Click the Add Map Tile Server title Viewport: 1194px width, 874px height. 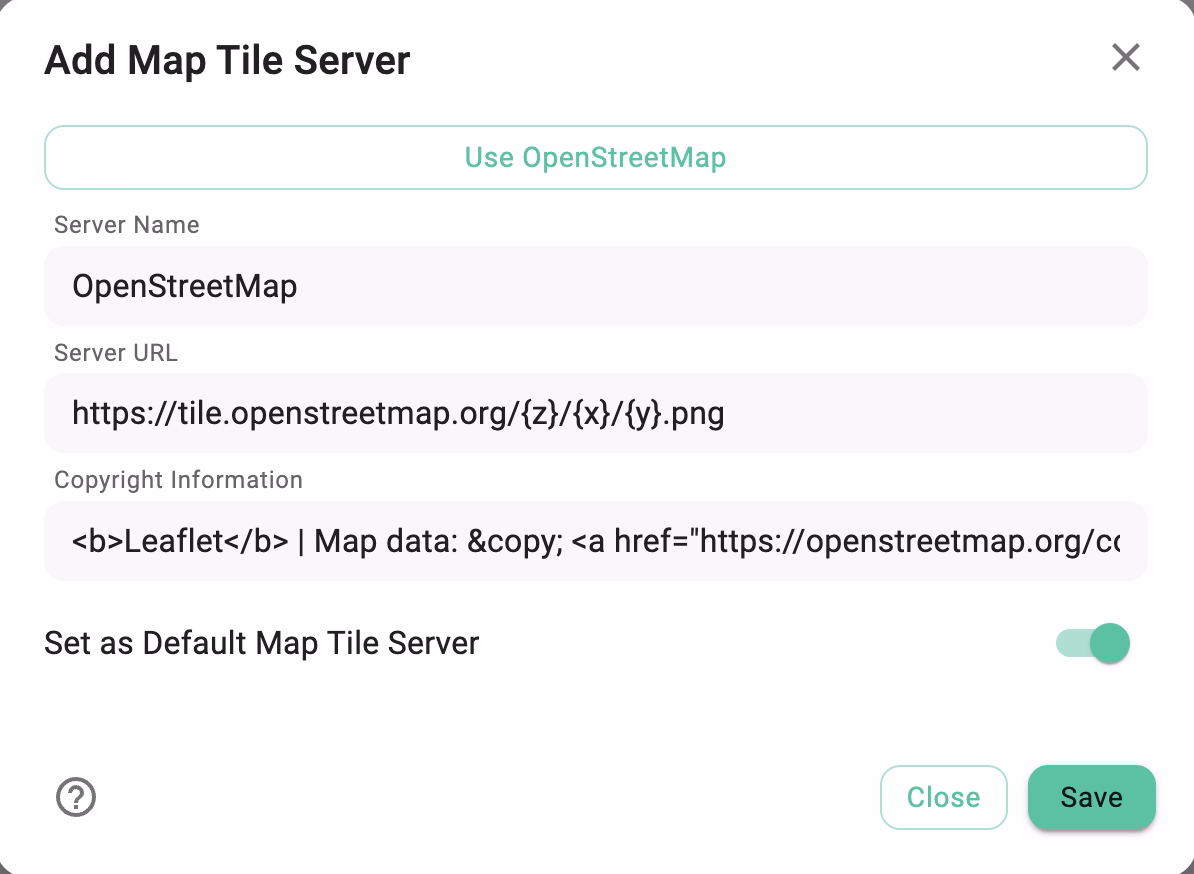[226, 60]
